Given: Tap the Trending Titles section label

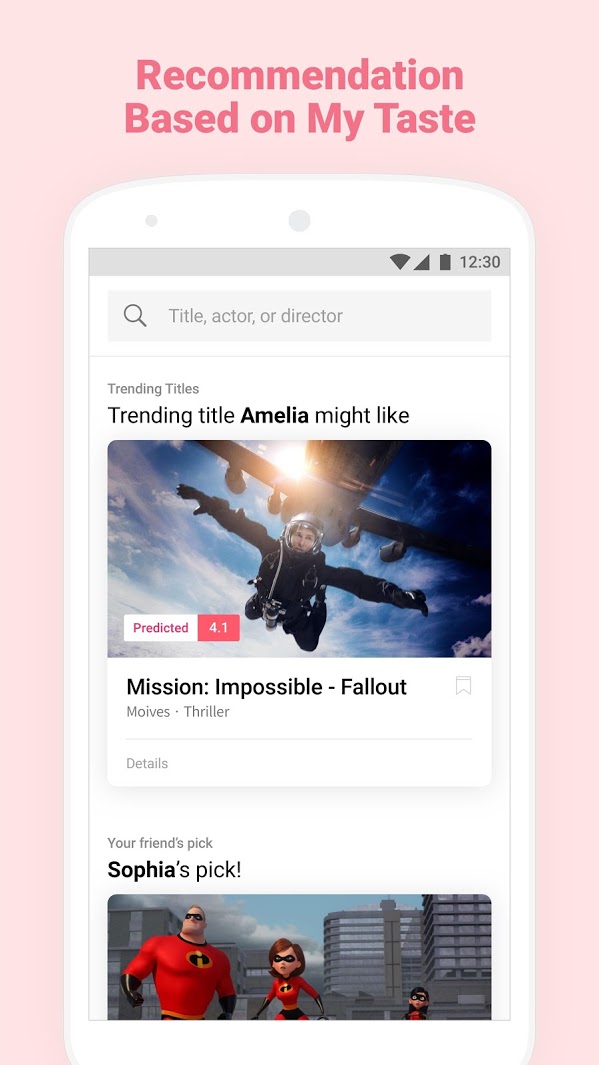Looking at the screenshot, I should click(153, 389).
